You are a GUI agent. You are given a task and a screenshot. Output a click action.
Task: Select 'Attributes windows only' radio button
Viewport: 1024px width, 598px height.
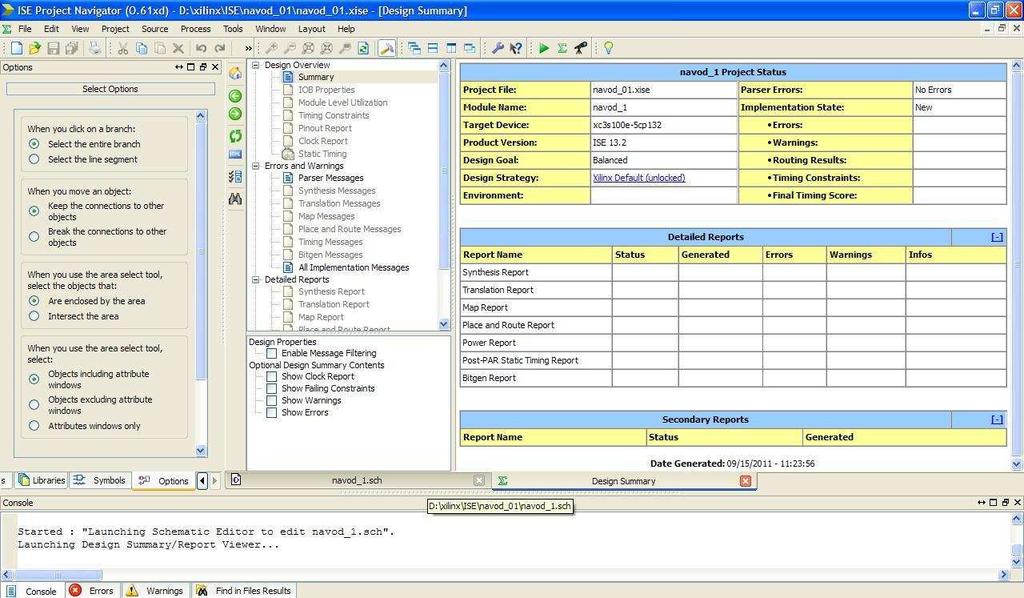pos(34,426)
